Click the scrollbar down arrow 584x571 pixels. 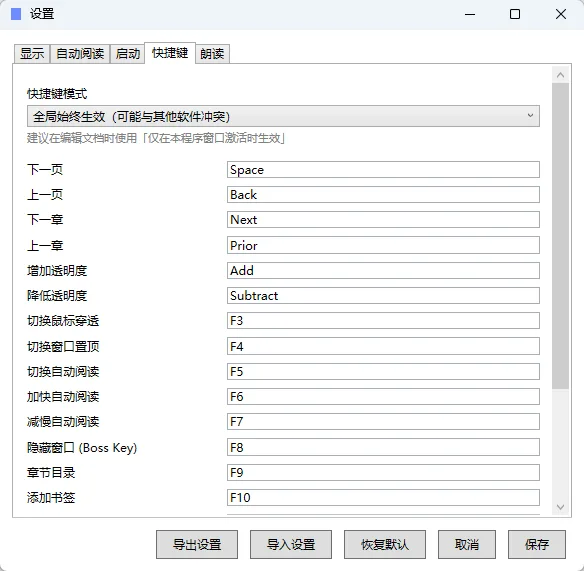[561, 507]
